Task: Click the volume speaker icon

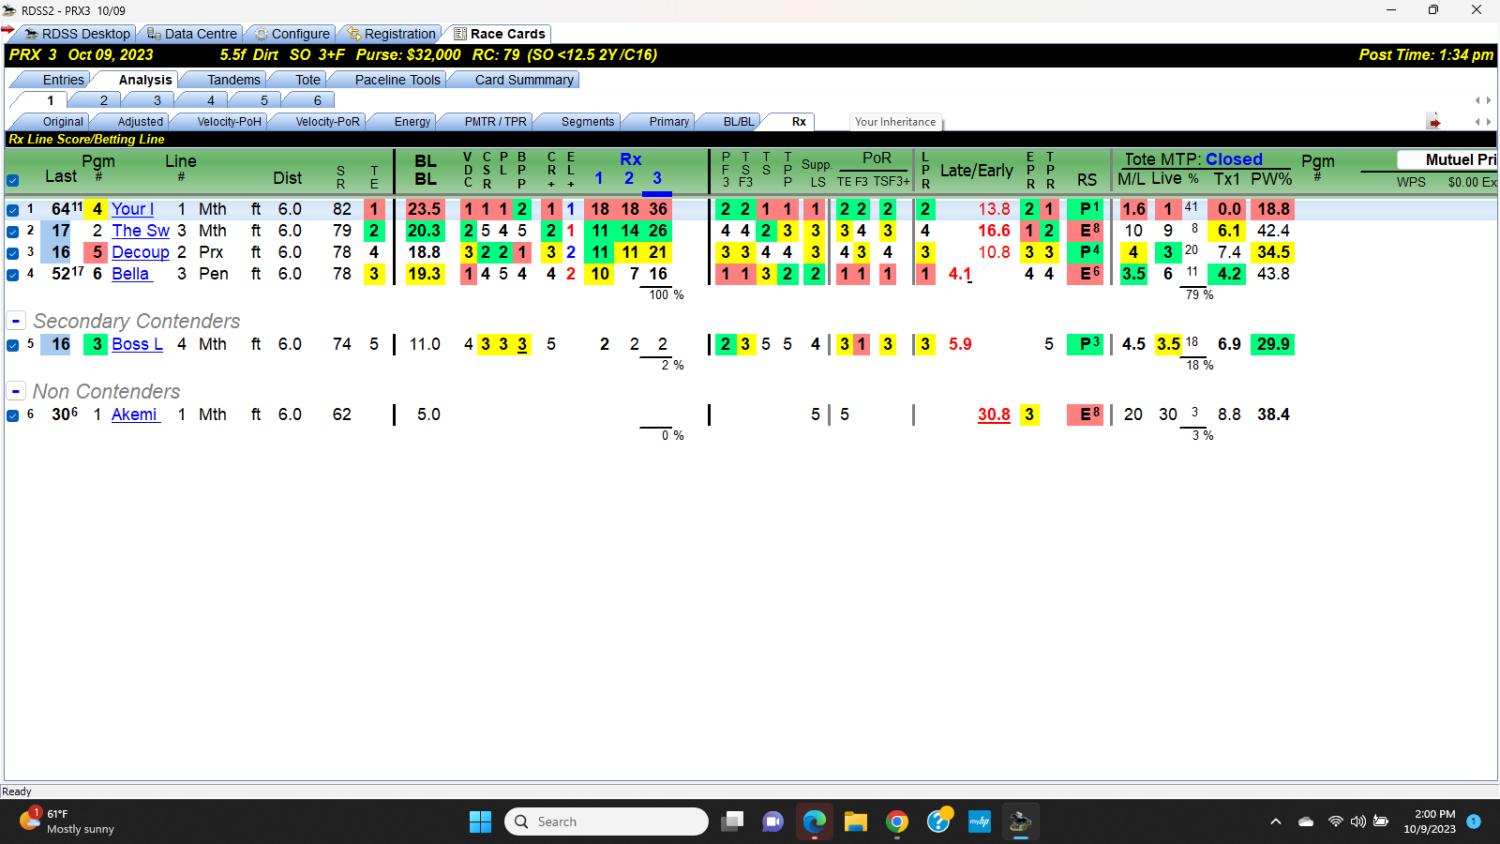Action: coord(1358,822)
